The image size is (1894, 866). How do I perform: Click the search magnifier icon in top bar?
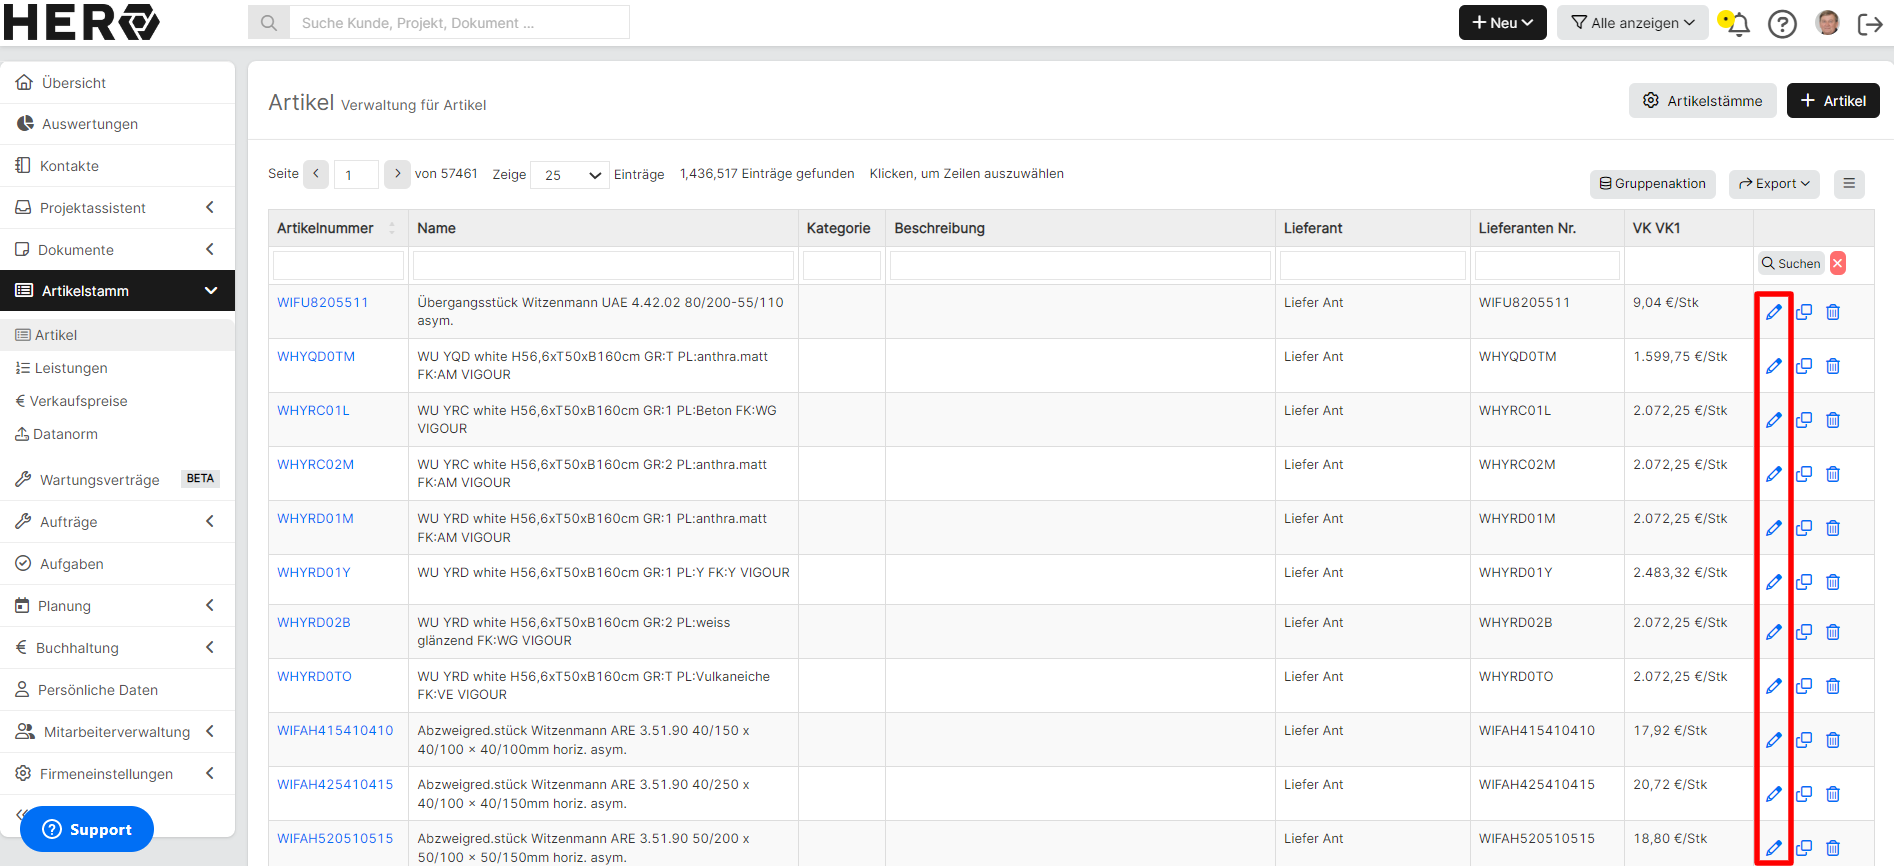269,22
